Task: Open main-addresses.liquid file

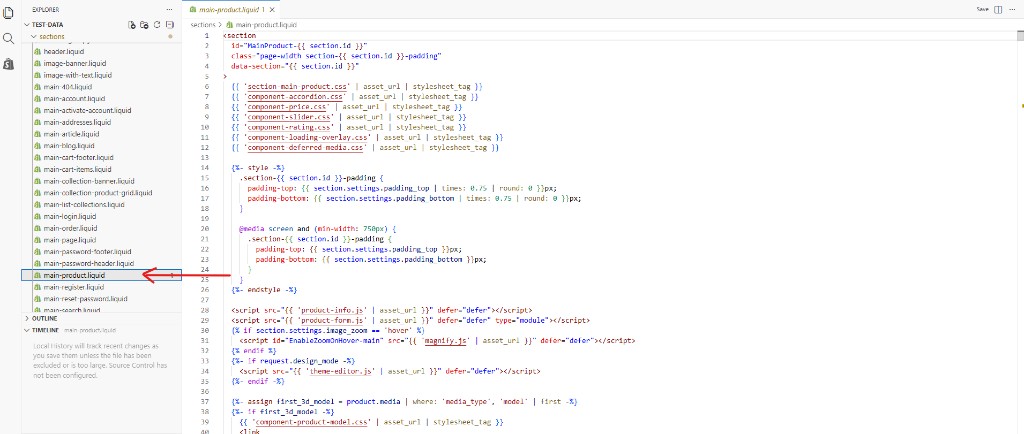Action: click(x=78, y=122)
